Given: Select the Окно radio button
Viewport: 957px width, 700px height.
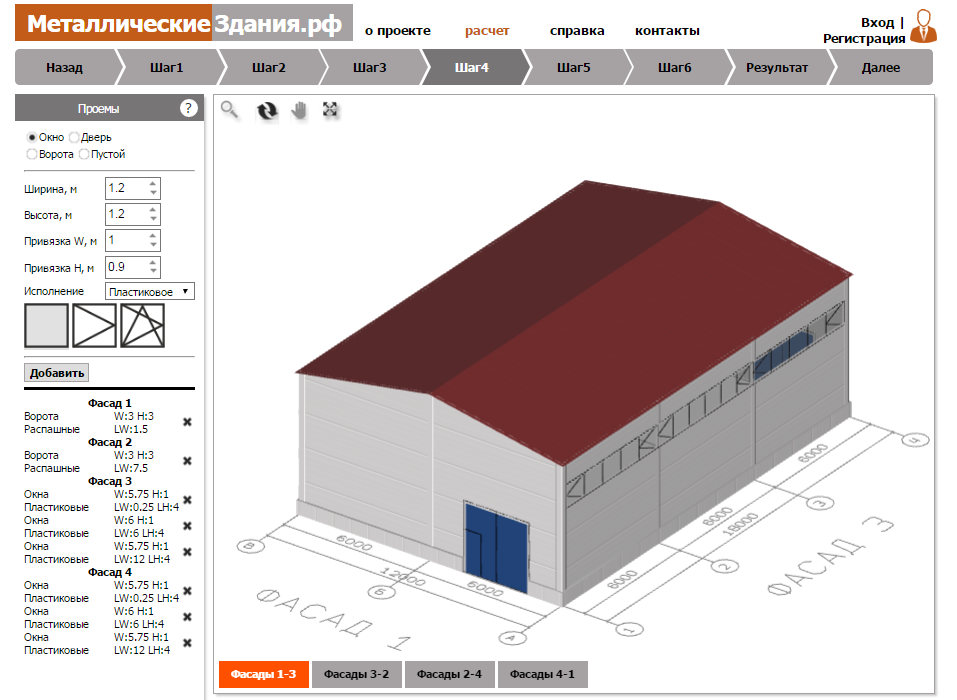Looking at the screenshot, I should (32, 137).
